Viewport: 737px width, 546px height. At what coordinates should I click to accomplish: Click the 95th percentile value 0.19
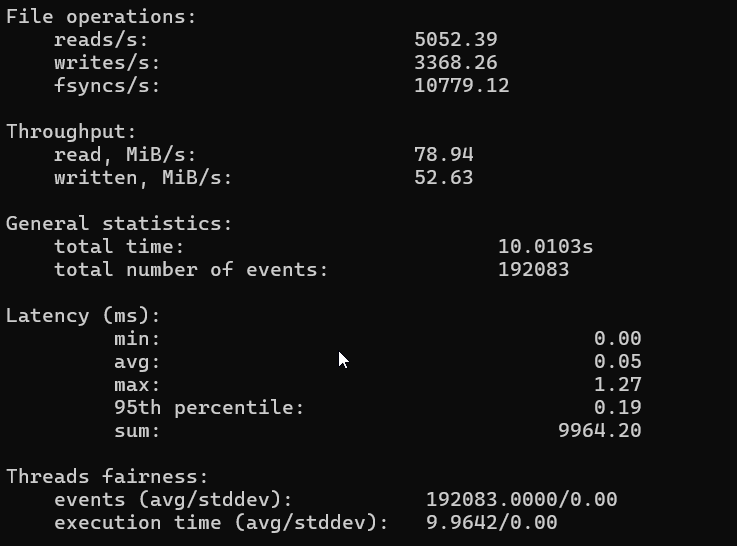[618, 407]
